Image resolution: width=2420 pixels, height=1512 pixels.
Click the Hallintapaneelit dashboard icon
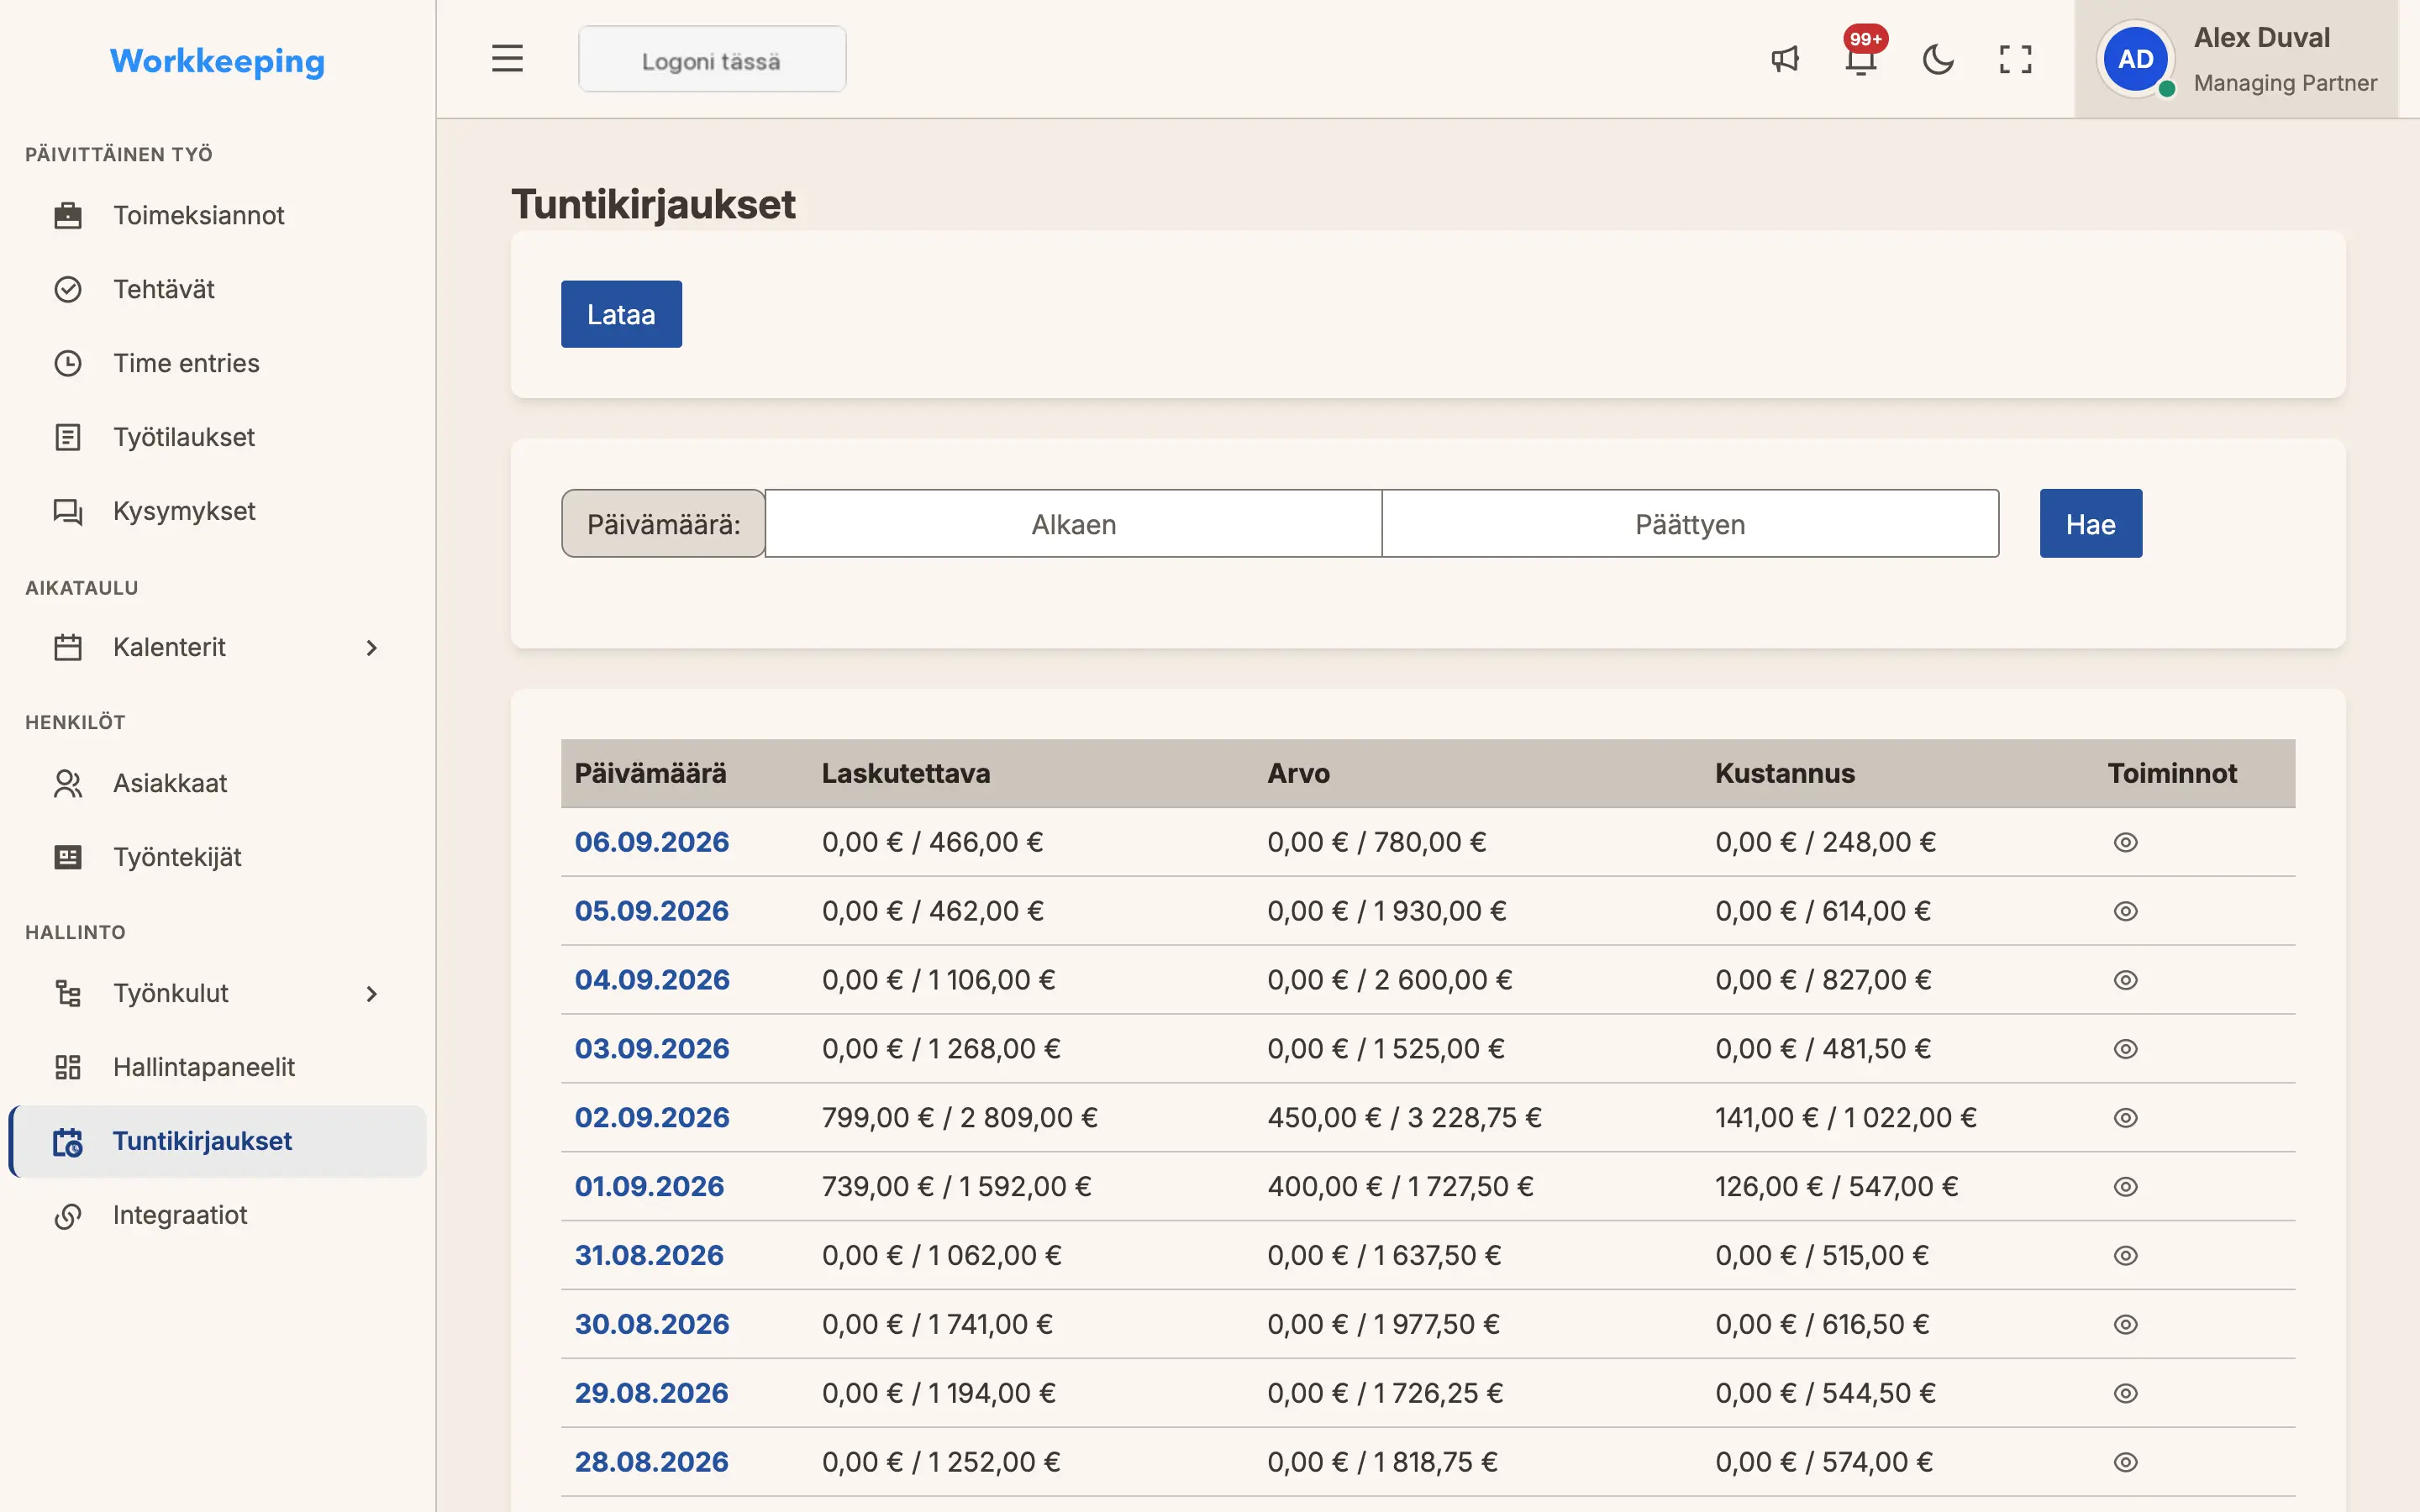pyautogui.click(x=68, y=1067)
